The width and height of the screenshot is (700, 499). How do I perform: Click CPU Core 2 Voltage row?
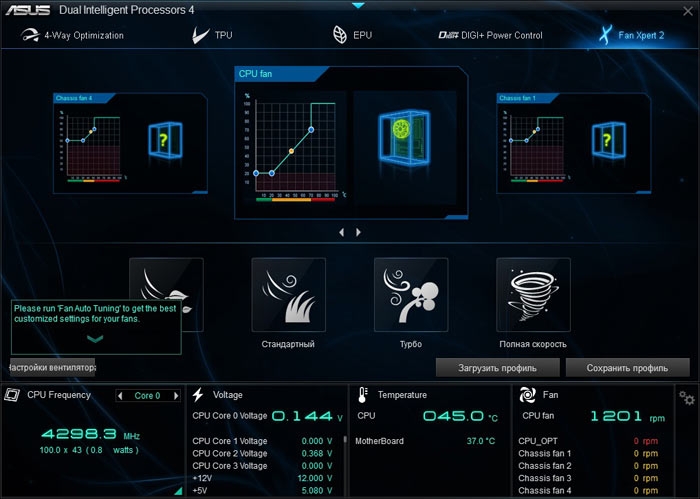(262, 453)
